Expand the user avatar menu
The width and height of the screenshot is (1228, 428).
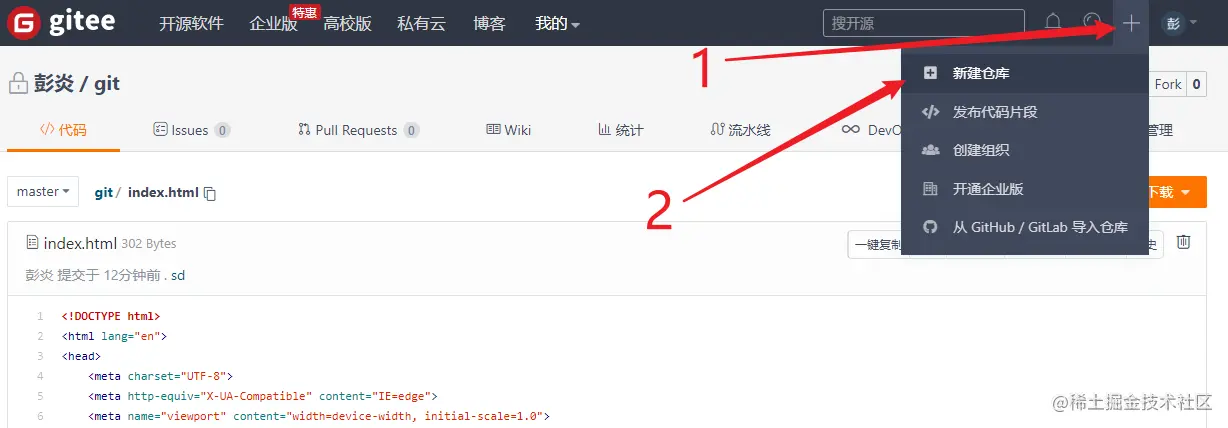point(1179,22)
